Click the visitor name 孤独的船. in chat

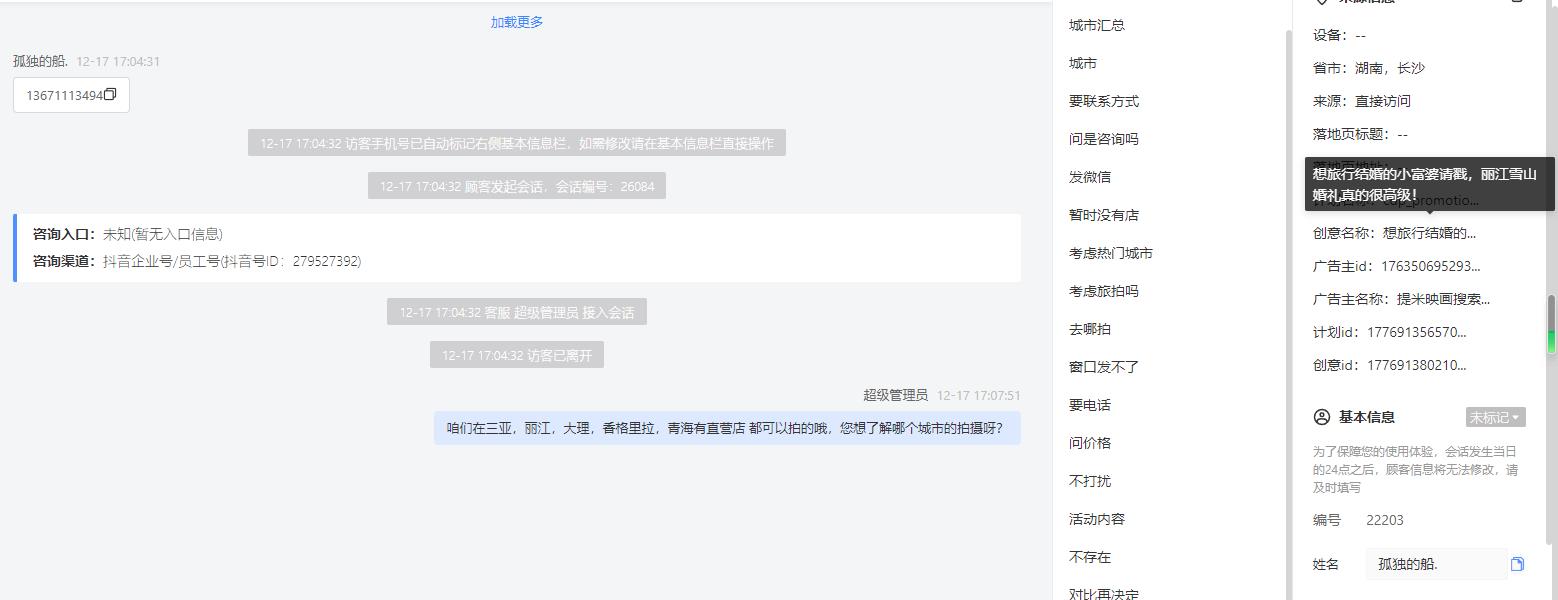[x=40, y=61]
